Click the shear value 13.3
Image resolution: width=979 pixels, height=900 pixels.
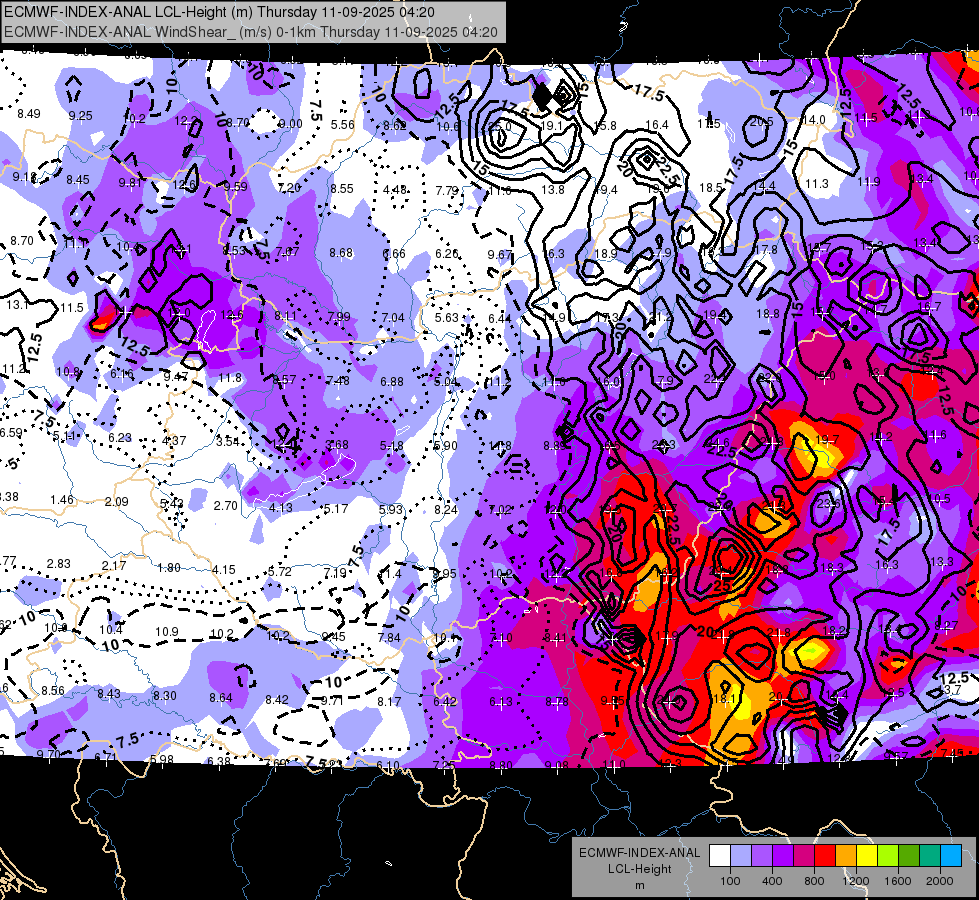click(942, 561)
